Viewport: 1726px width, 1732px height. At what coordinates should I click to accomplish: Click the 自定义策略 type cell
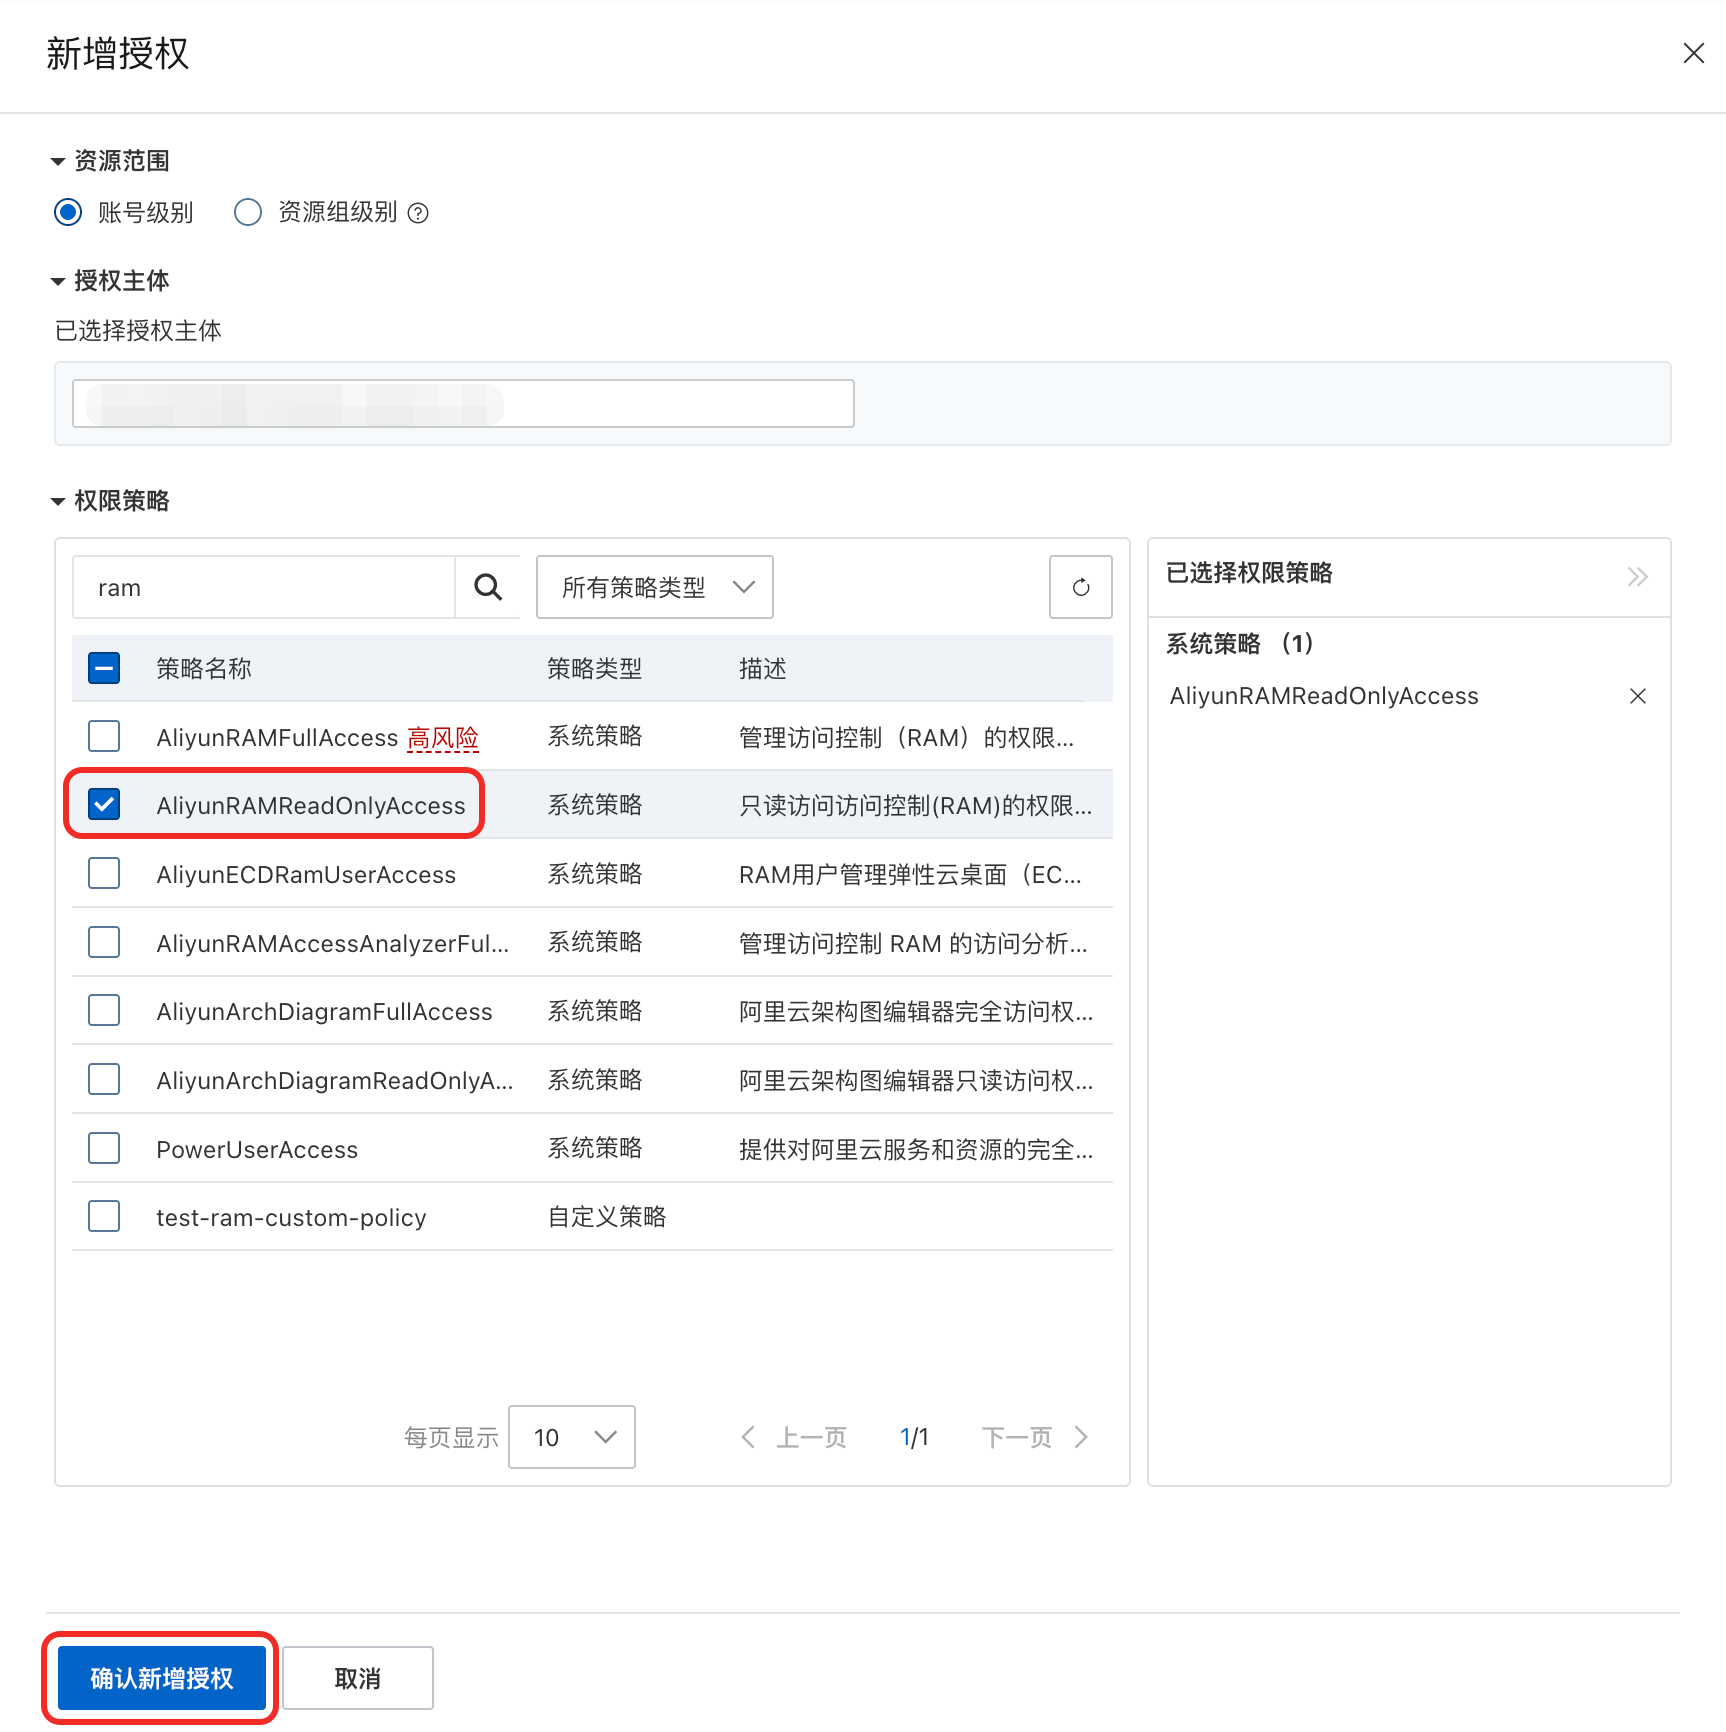(x=607, y=1217)
